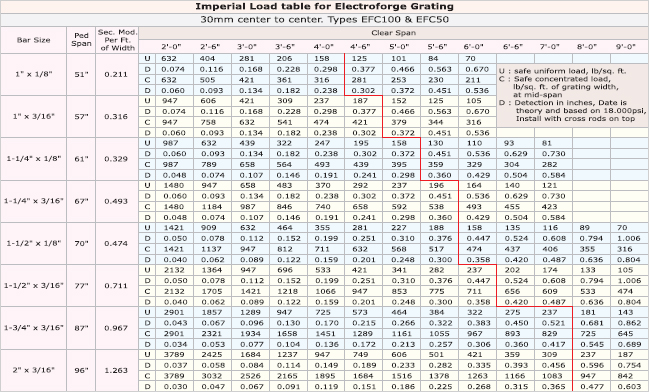Click the Clear Span header row
Image resolution: width=649 pixels, height=392 pixels.
pyautogui.click(x=394, y=33)
